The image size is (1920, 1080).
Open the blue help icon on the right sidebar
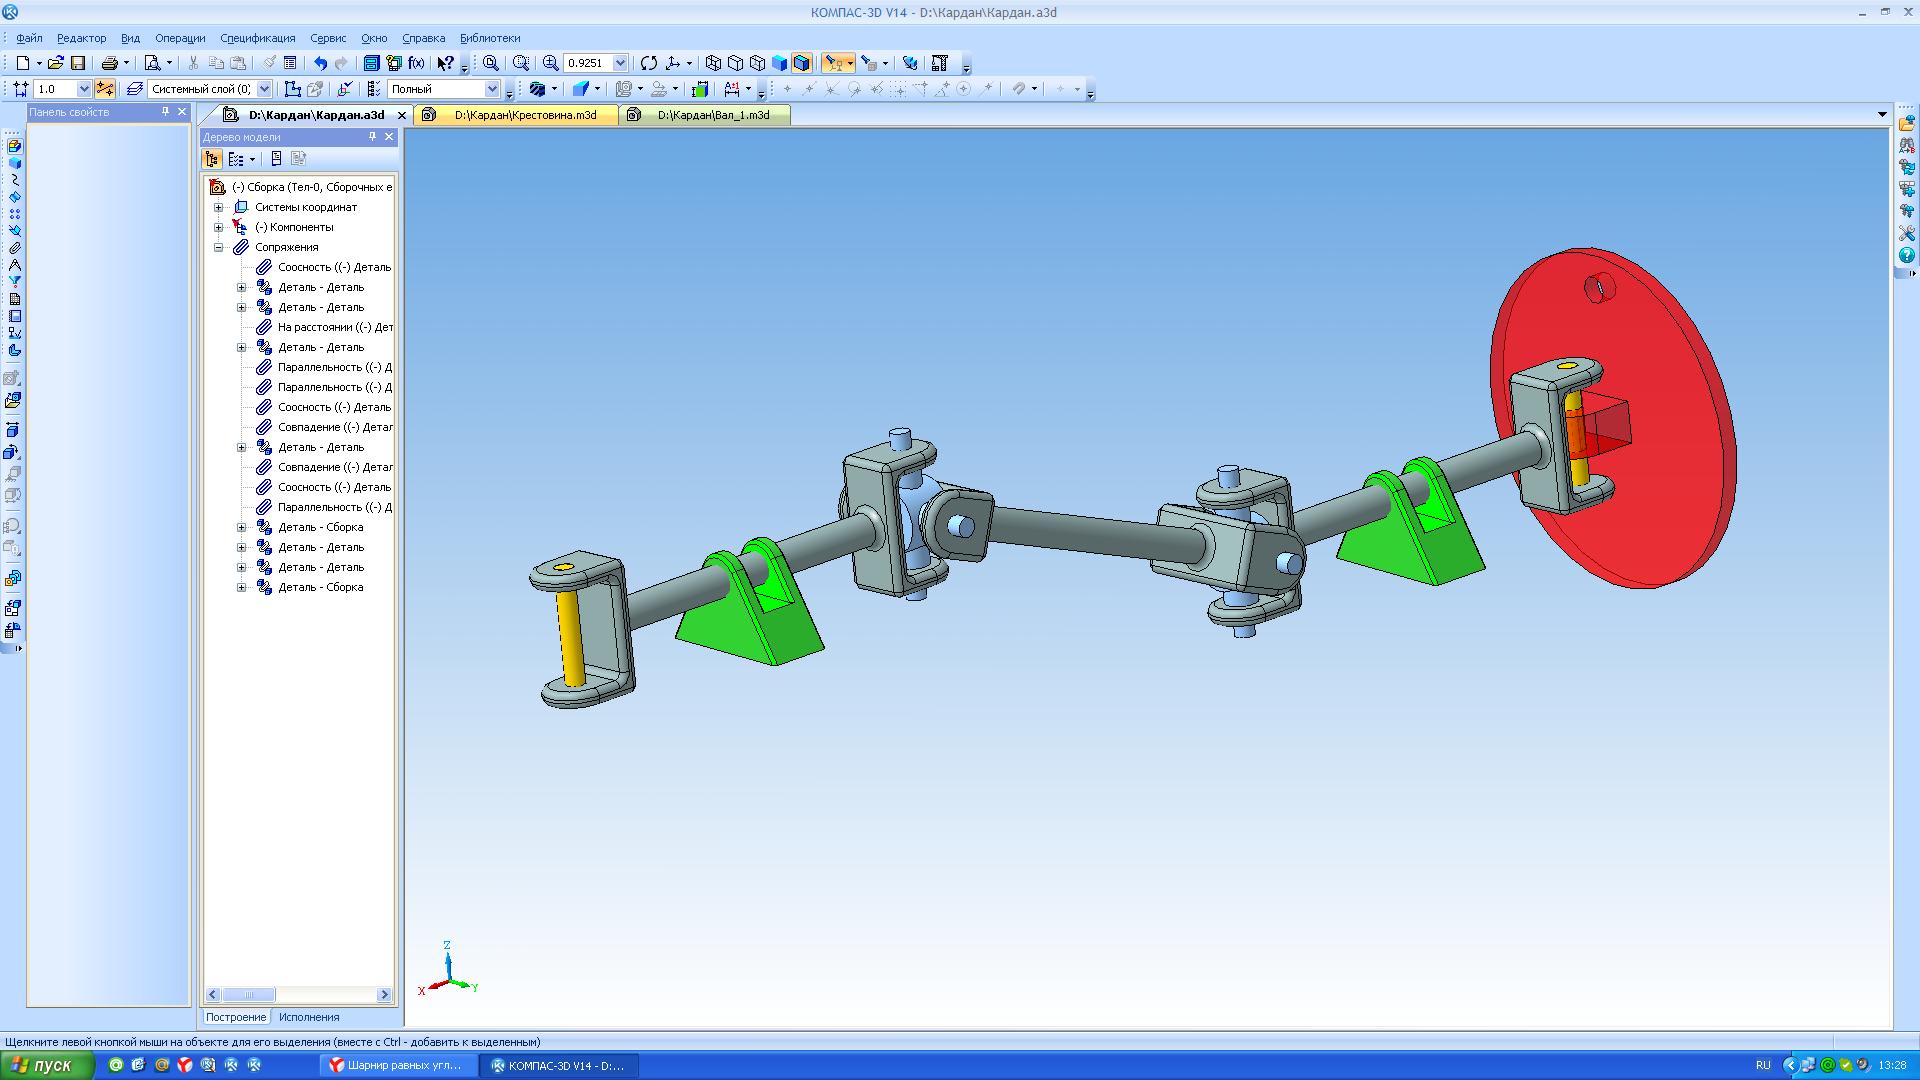1907,256
